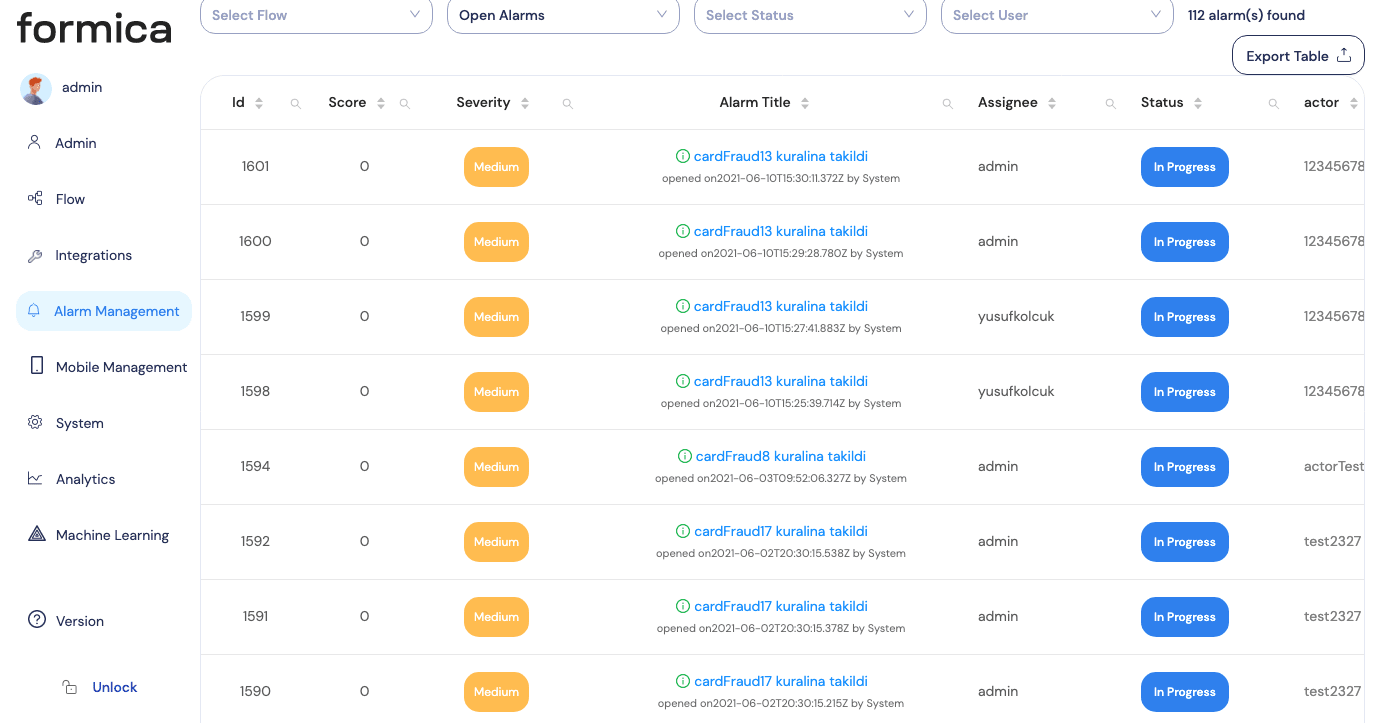
Task: Click the Integrations wrench icon
Action: tap(35, 256)
